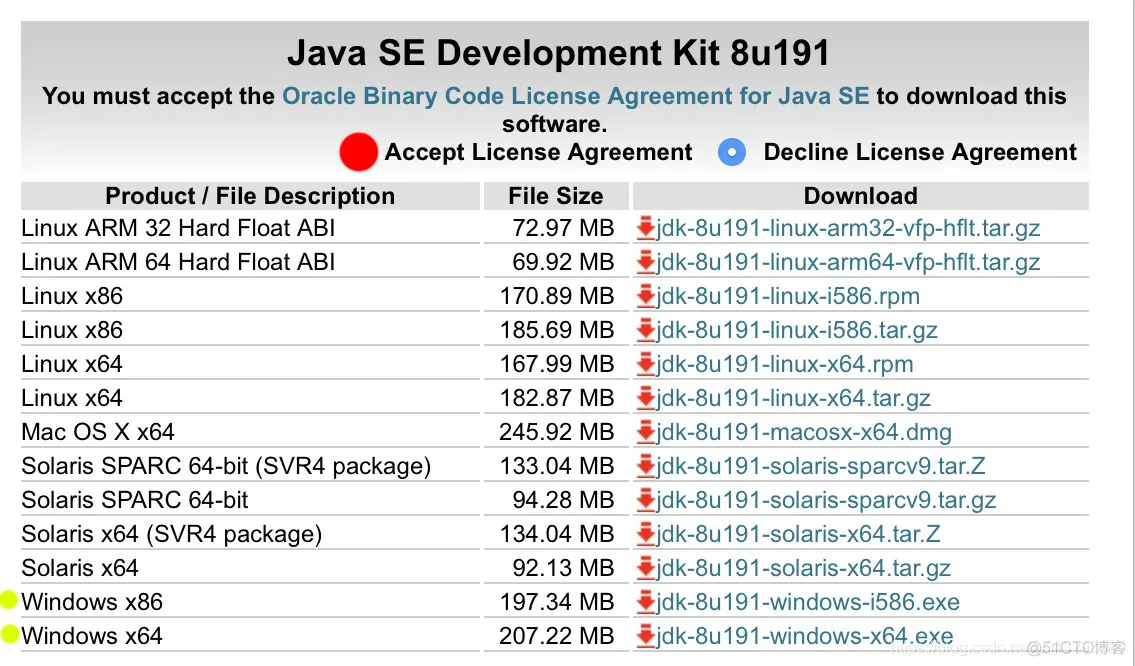Click the Accept License Agreement label
The image size is (1135, 666).
pyautogui.click(x=538, y=152)
